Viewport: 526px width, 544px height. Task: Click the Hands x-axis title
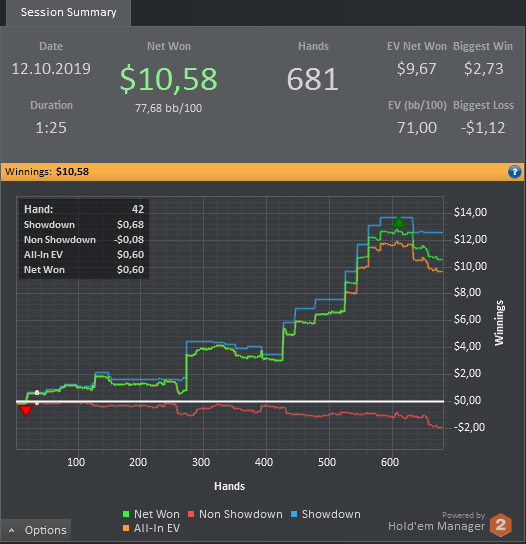point(229,486)
